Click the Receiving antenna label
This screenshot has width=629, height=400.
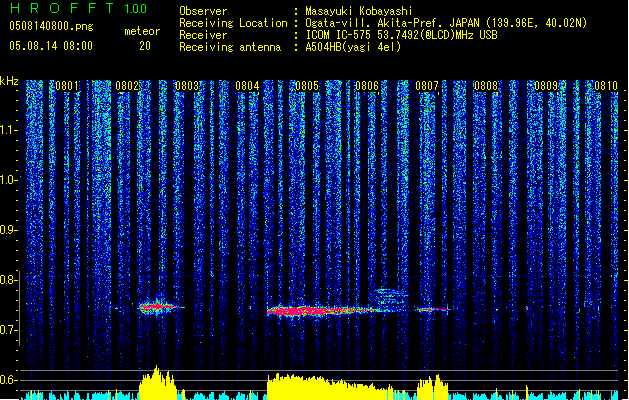pyautogui.click(x=230, y=47)
